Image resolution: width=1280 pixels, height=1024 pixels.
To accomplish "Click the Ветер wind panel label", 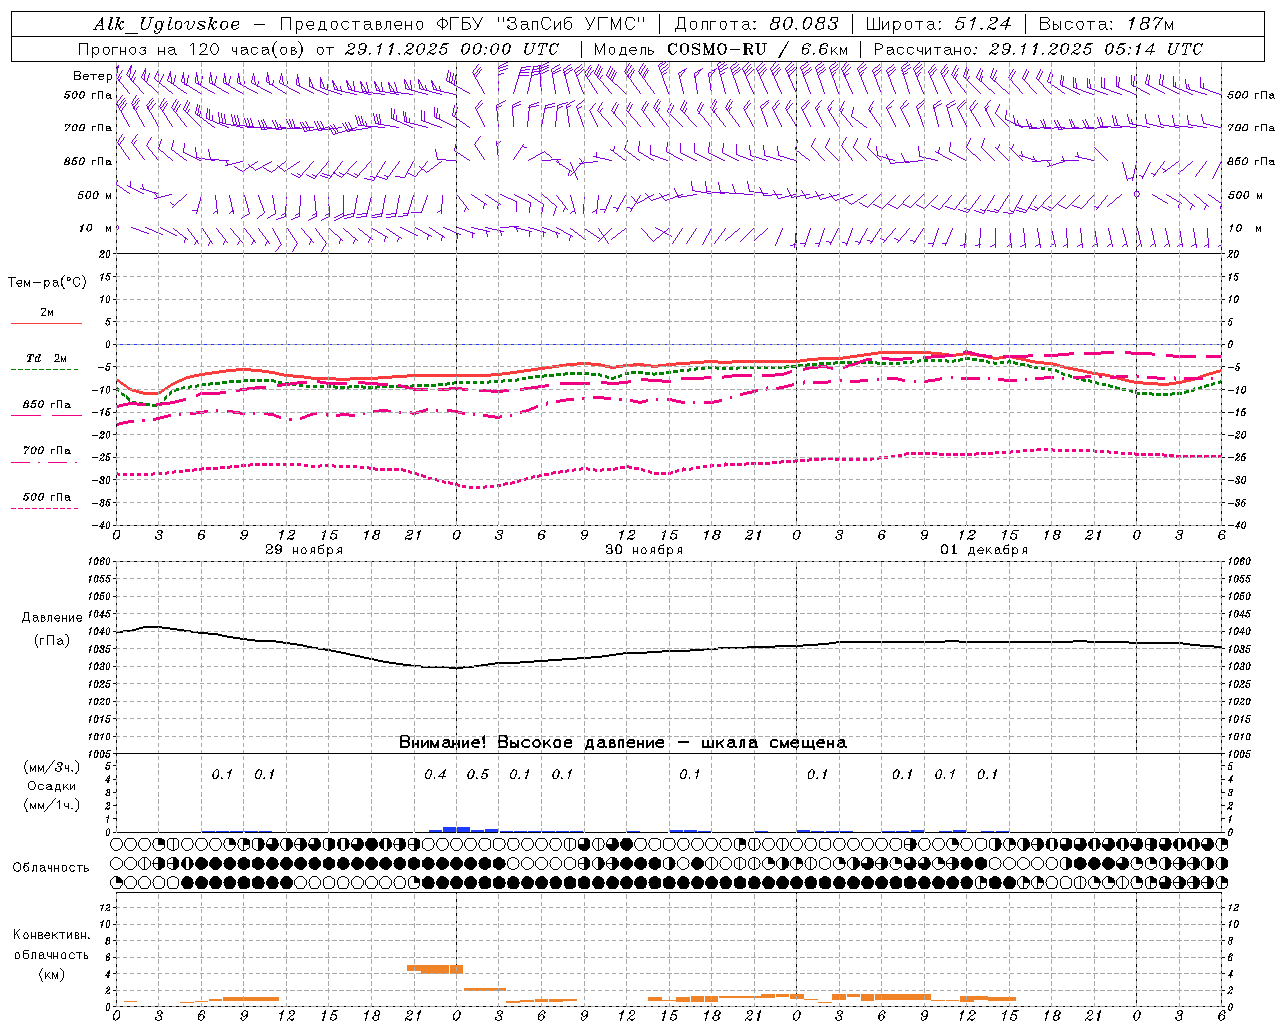I will coord(92,76).
